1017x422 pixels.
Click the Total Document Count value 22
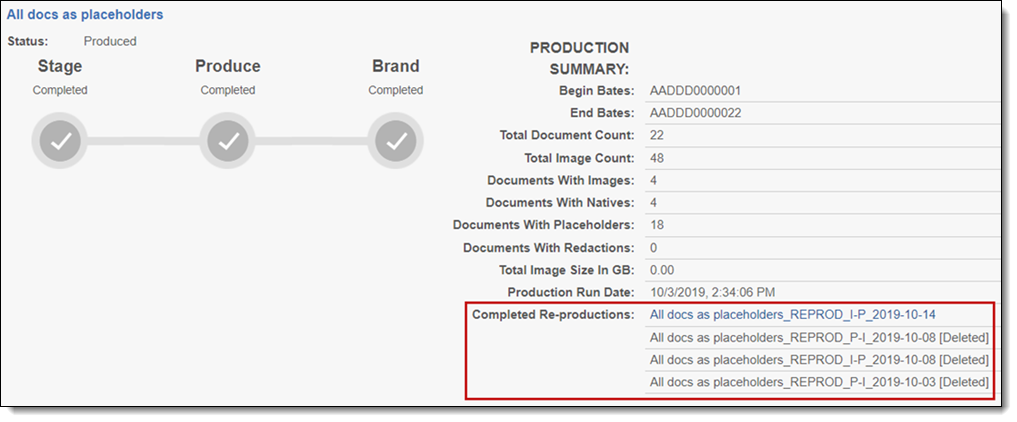point(657,135)
